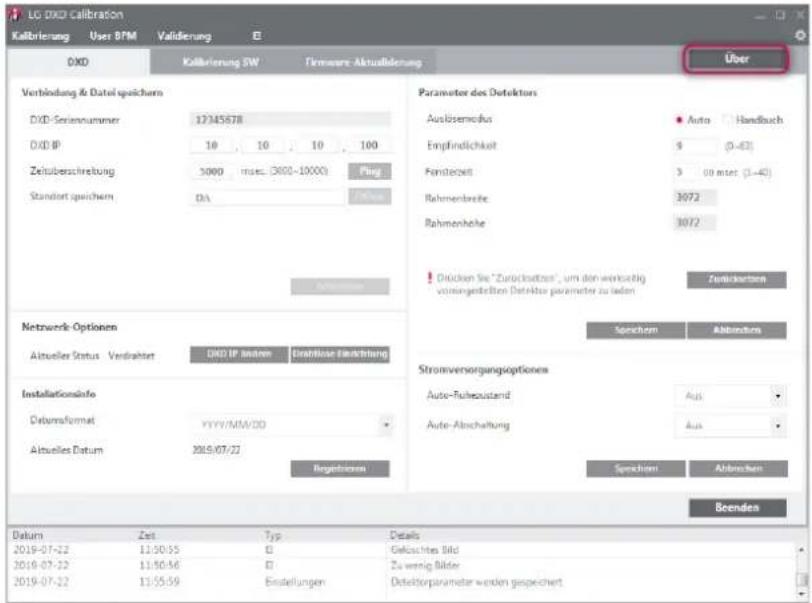Click the Beenden button
812x603 pixels.
[737, 508]
